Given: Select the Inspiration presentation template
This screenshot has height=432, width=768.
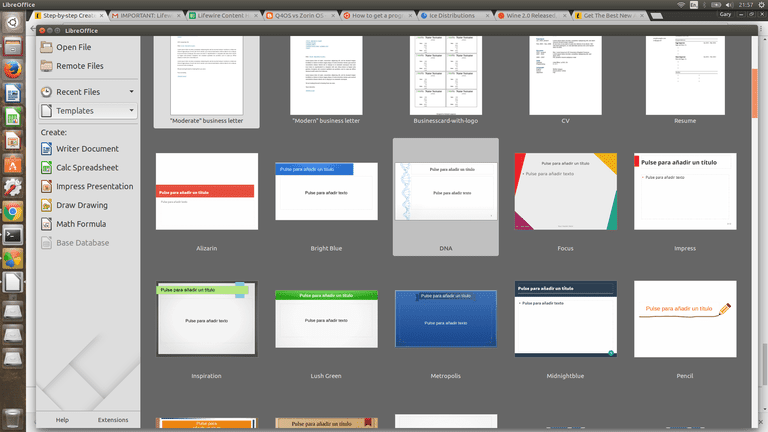Looking at the screenshot, I should [207, 324].
